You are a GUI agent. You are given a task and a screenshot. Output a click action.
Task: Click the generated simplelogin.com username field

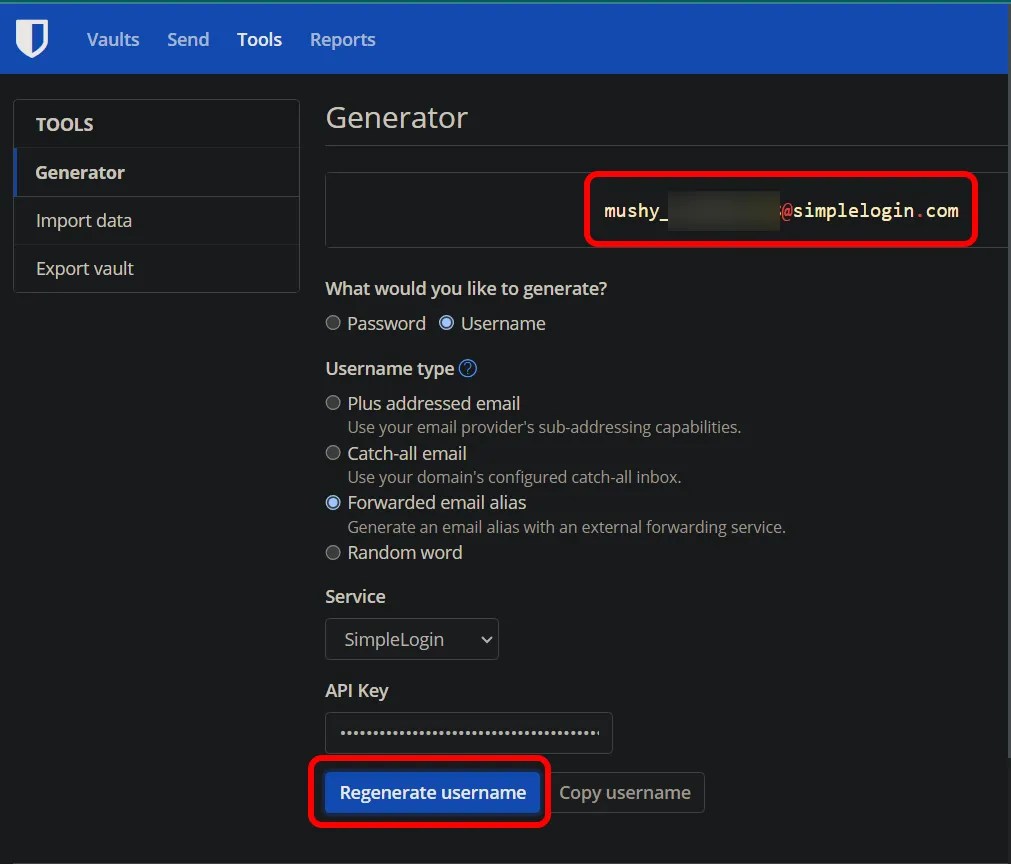[780, 210]
